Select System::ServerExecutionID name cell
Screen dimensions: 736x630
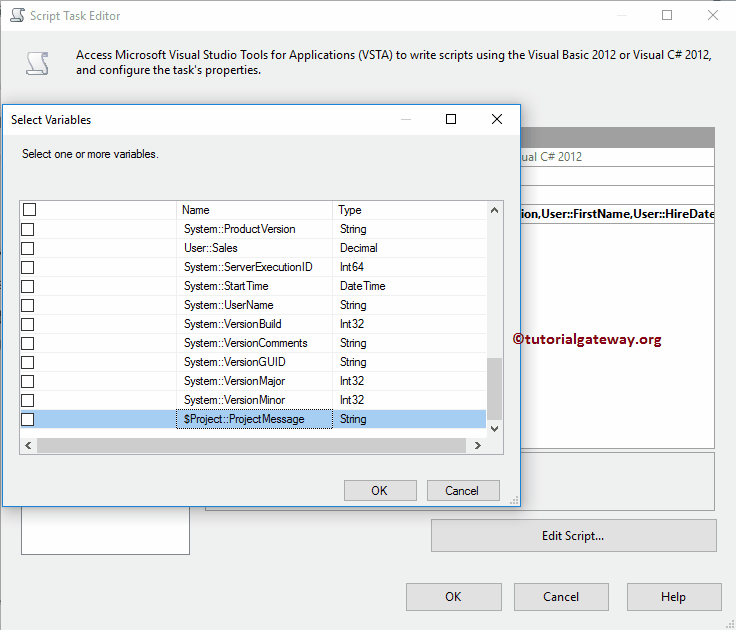(254, 267)
